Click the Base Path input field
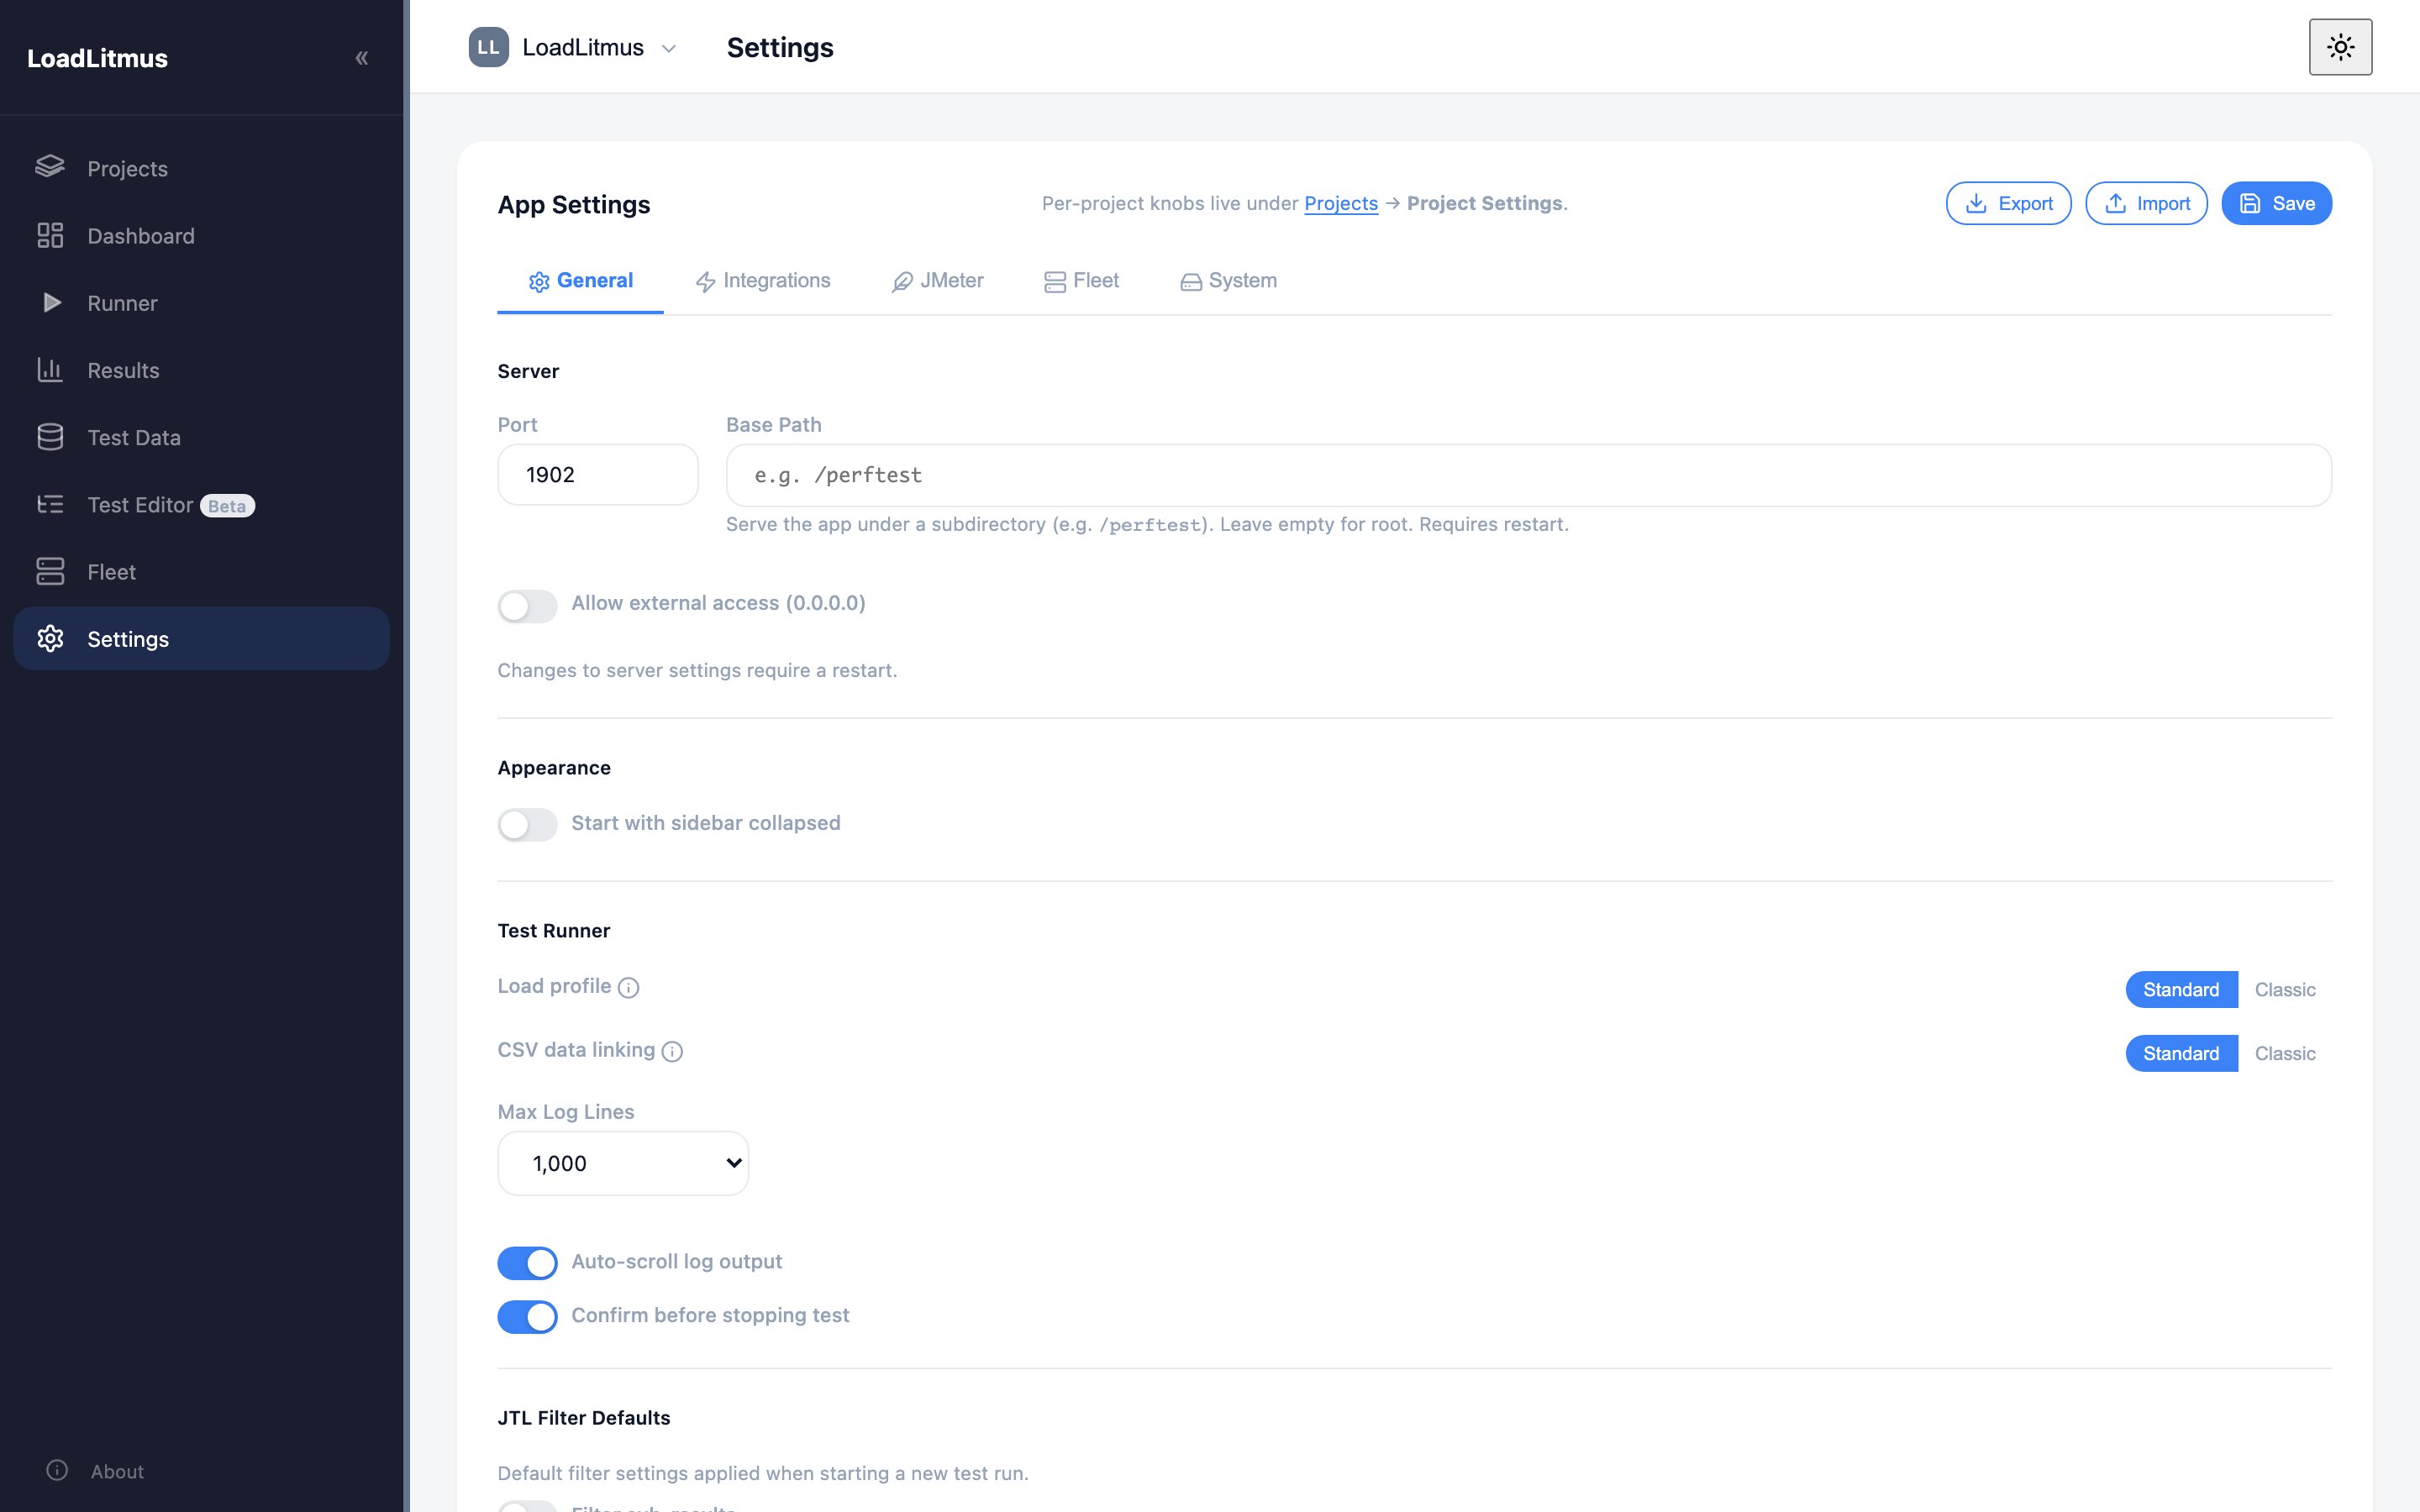The height and width of the screenshot is (1512, 2420). tap(1528, 475)
